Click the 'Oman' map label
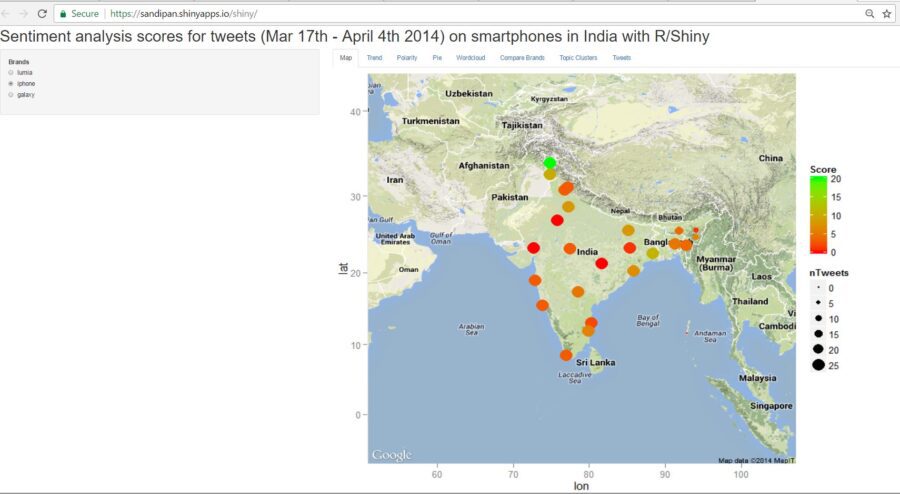 pos(409,269)
